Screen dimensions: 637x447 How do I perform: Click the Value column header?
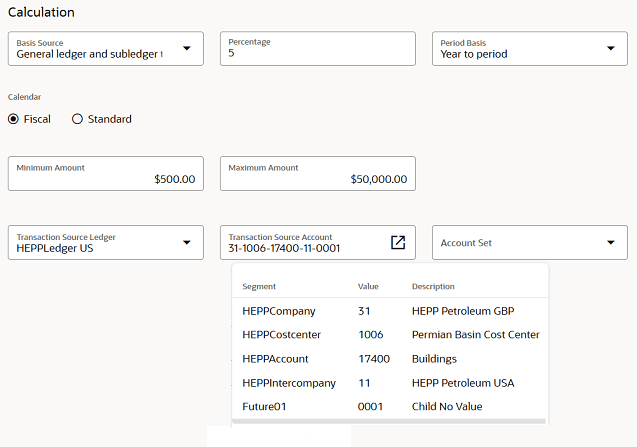(368, 286)
